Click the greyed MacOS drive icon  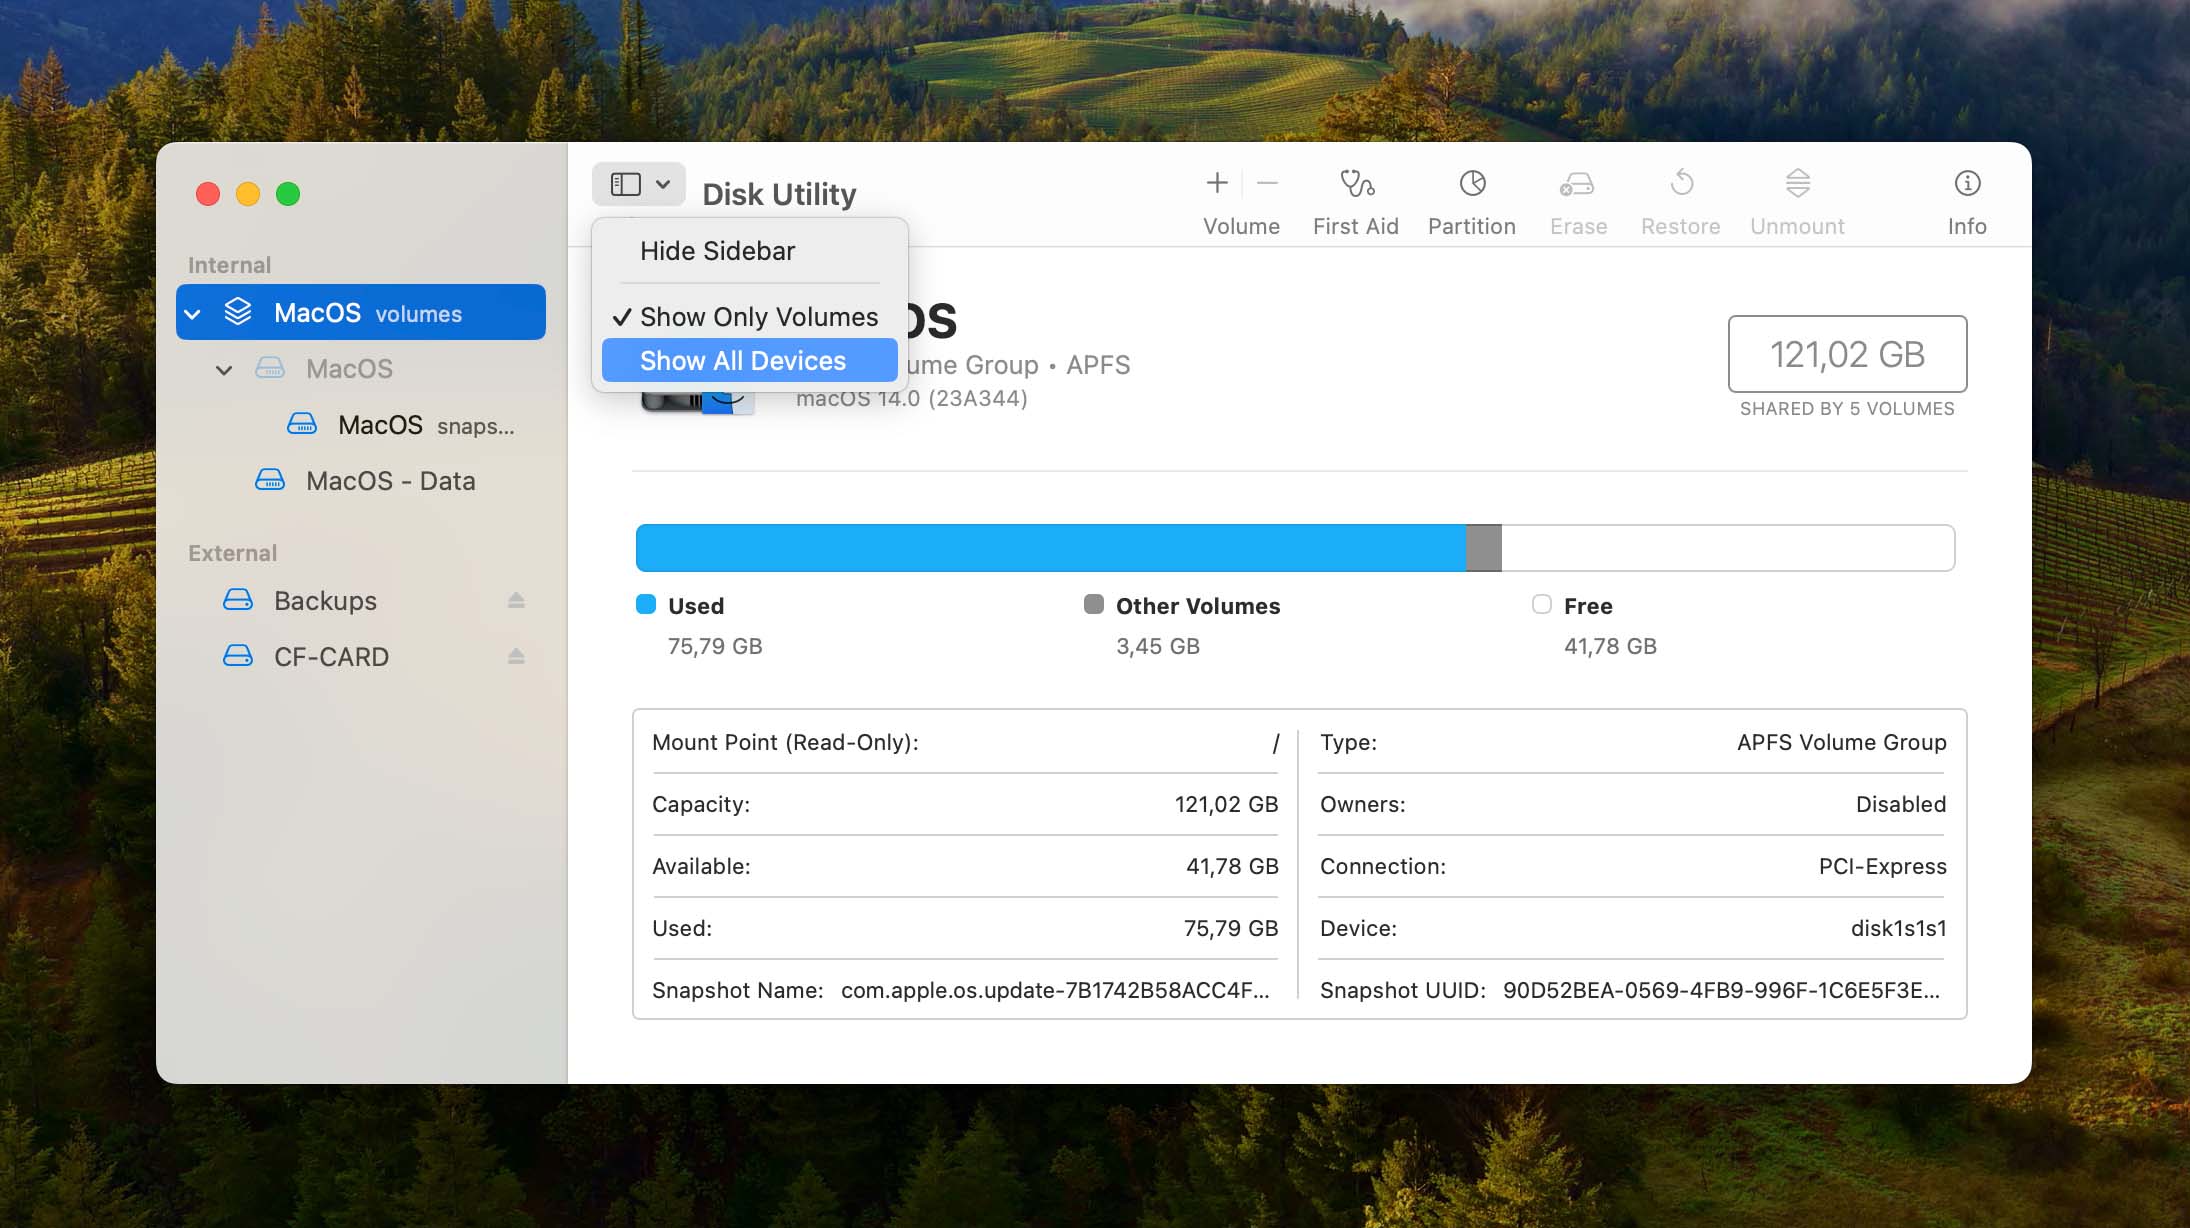coord(270,368)
